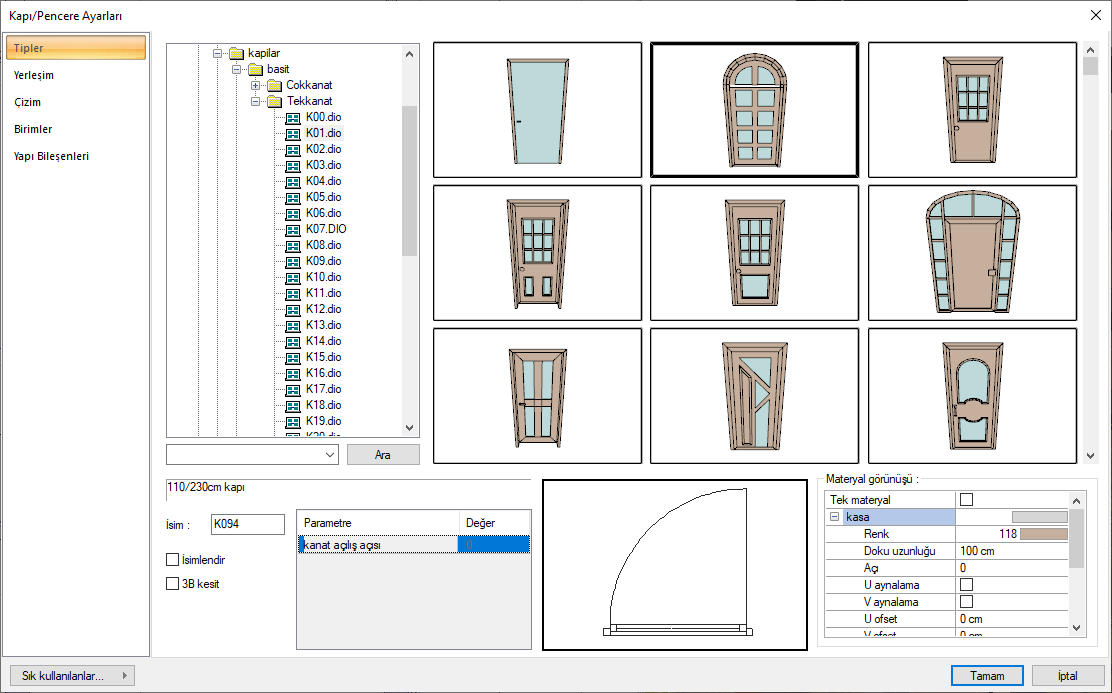Select the arched glass door thumbnail

click(754, 110)
